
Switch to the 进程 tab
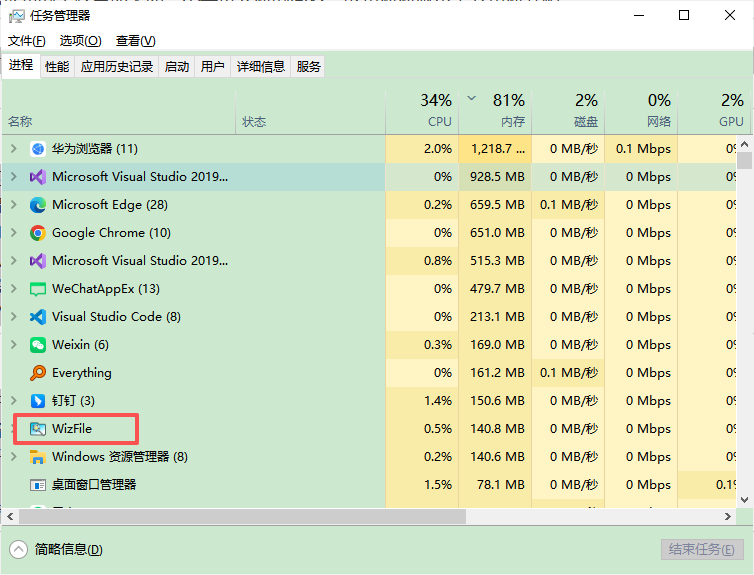point(21,65)
